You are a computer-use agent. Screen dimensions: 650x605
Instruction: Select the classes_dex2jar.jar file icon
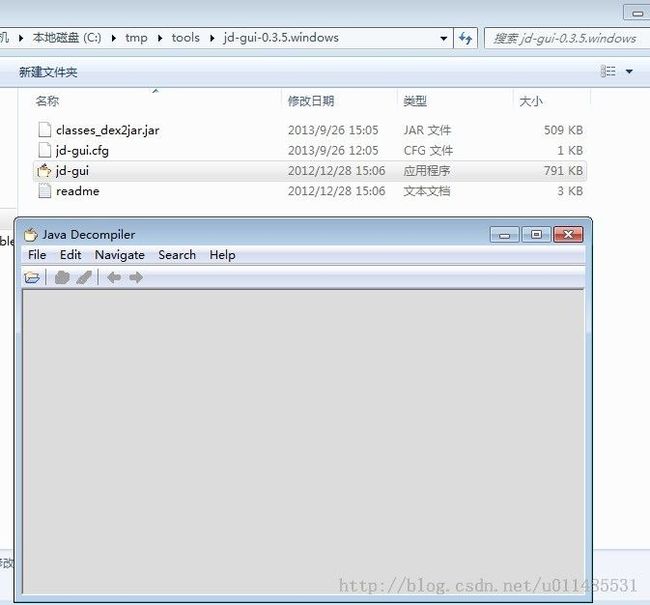[x=44, y=130]
